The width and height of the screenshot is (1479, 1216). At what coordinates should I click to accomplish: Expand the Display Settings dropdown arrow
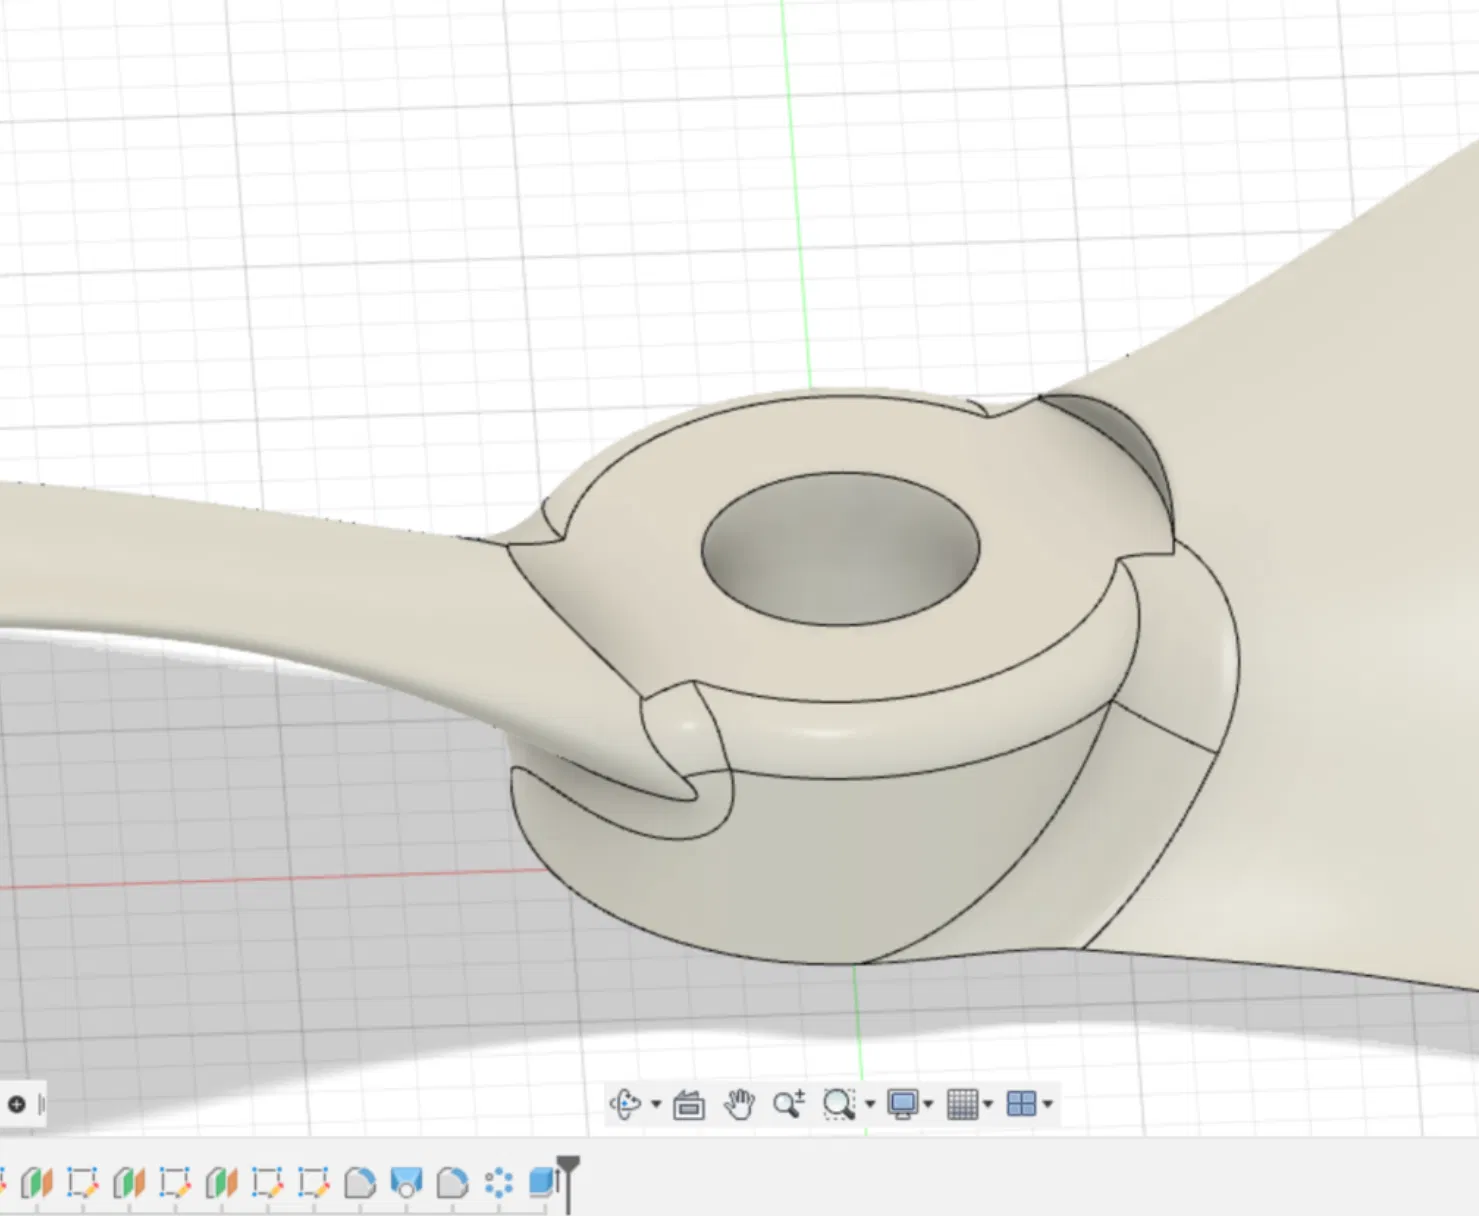(929, 1104)
